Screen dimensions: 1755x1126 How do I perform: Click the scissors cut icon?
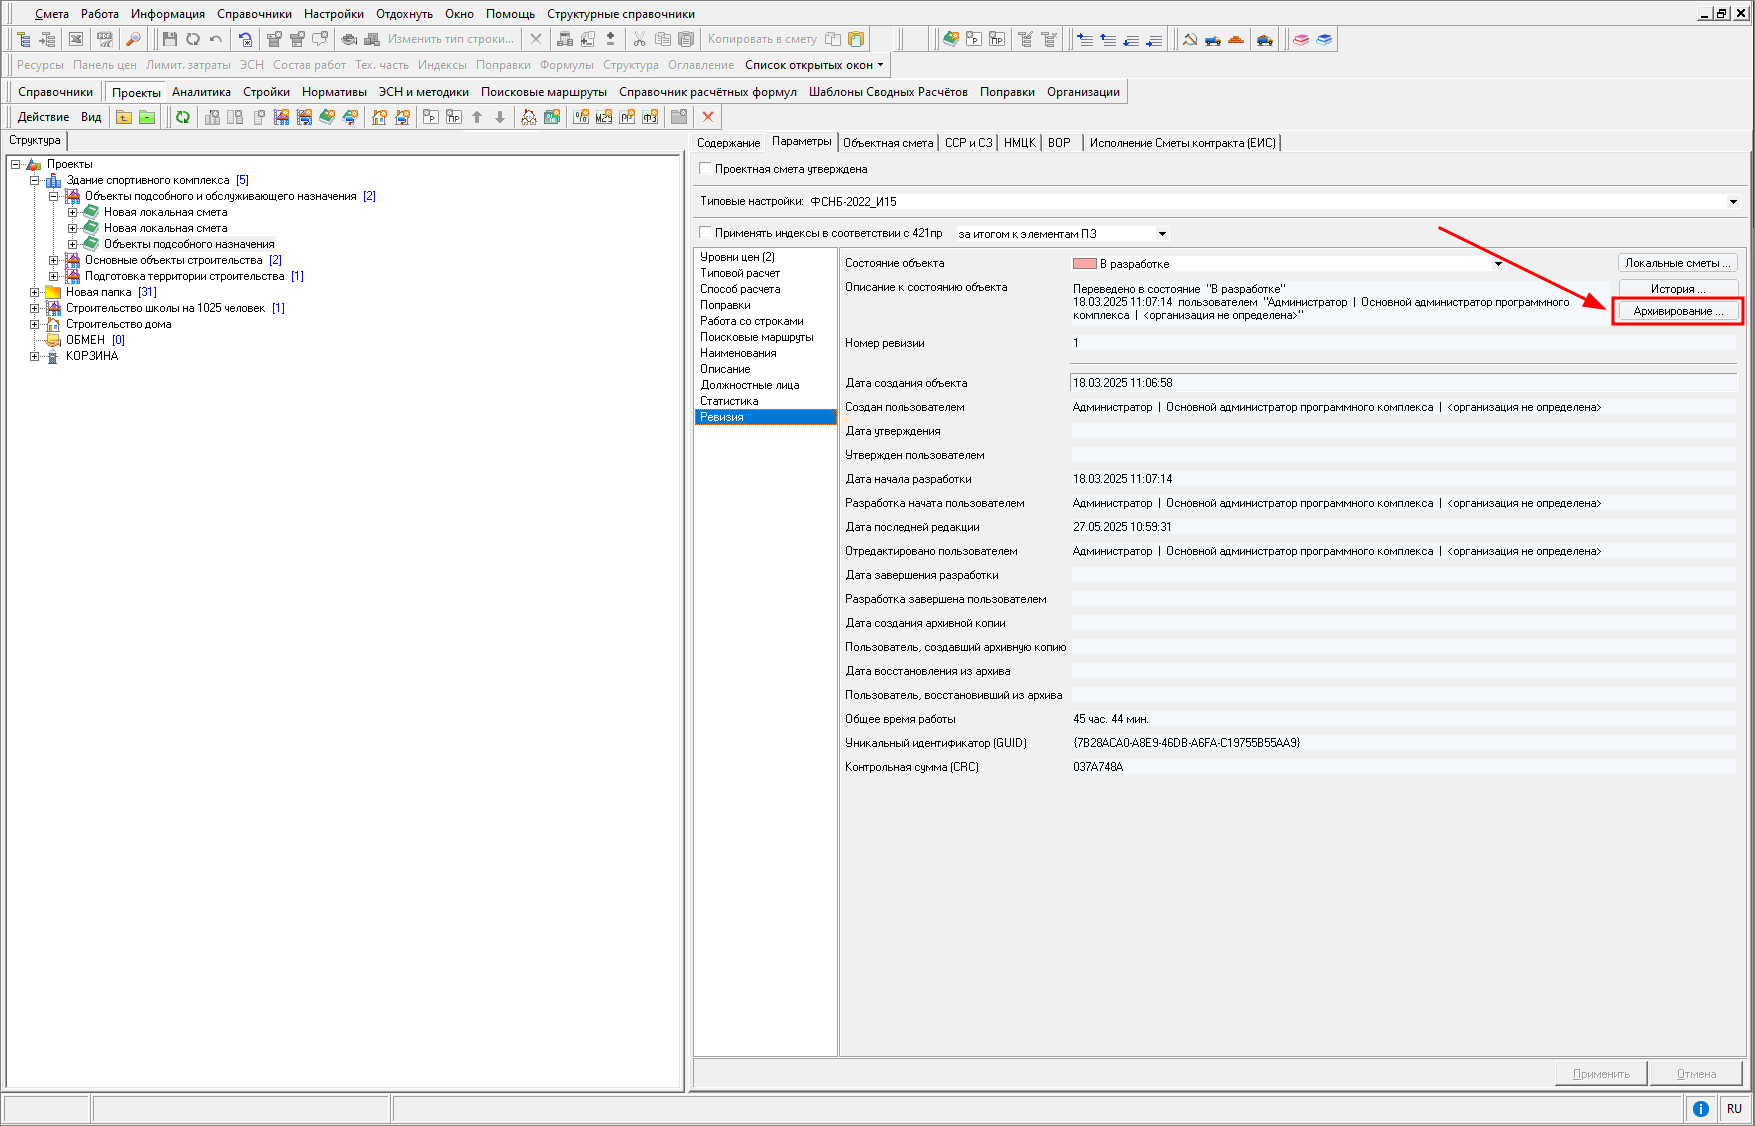(x=639, y=39)
